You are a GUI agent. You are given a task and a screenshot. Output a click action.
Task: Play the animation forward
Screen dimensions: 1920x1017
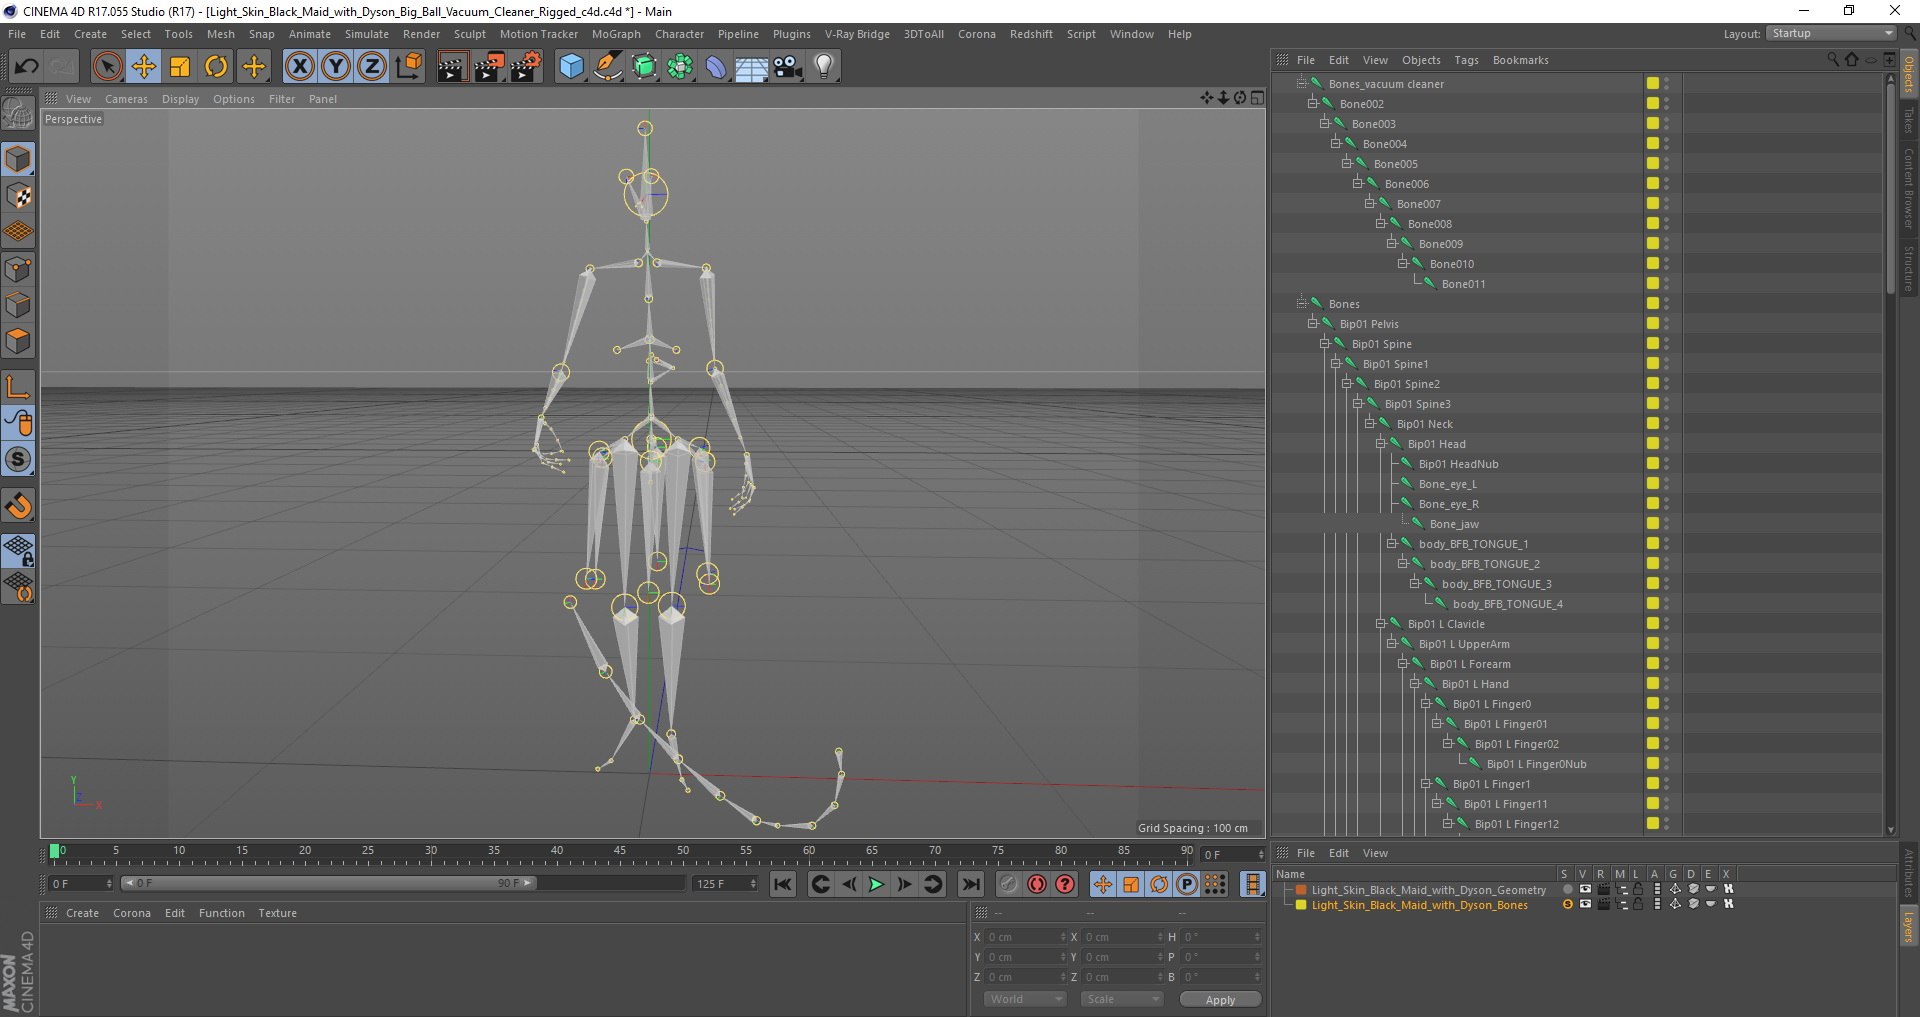[876, 884]
